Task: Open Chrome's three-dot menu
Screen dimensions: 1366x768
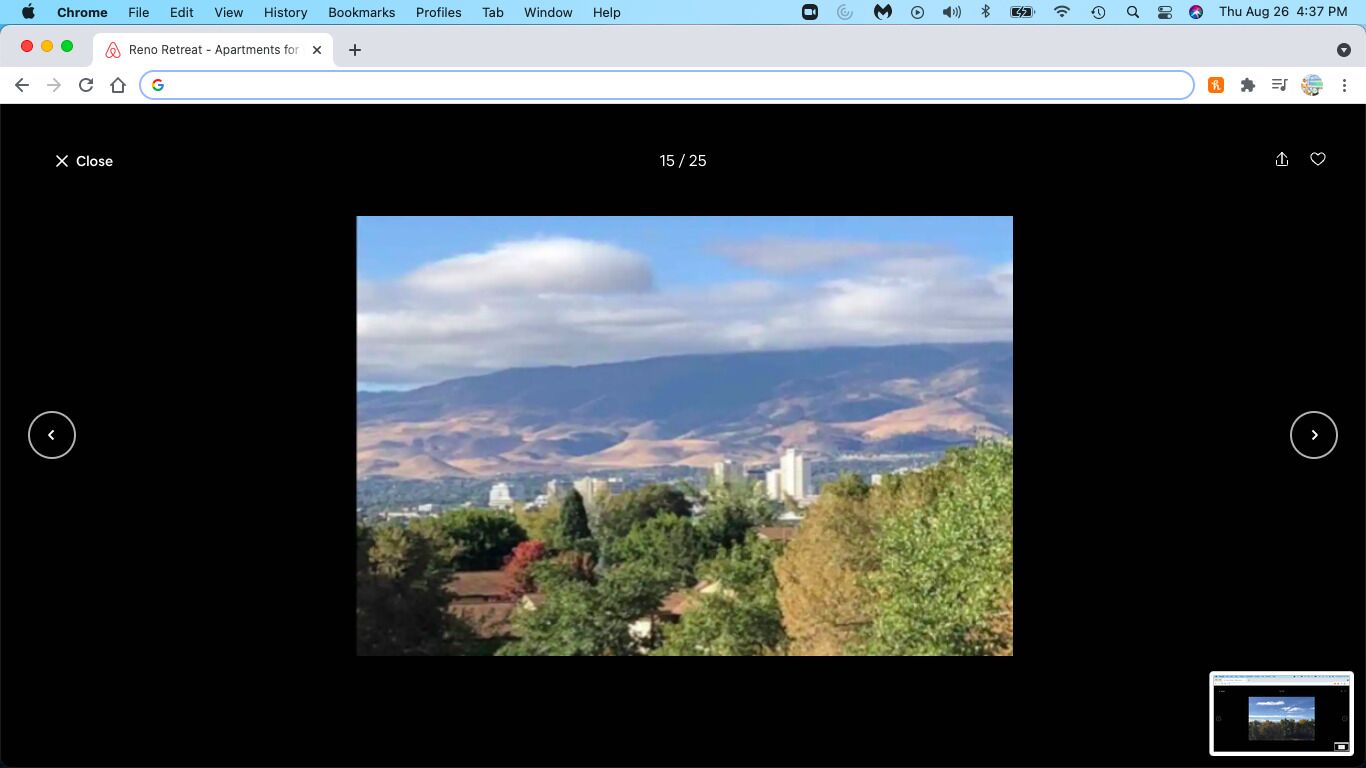Action: coord(1344,85)
